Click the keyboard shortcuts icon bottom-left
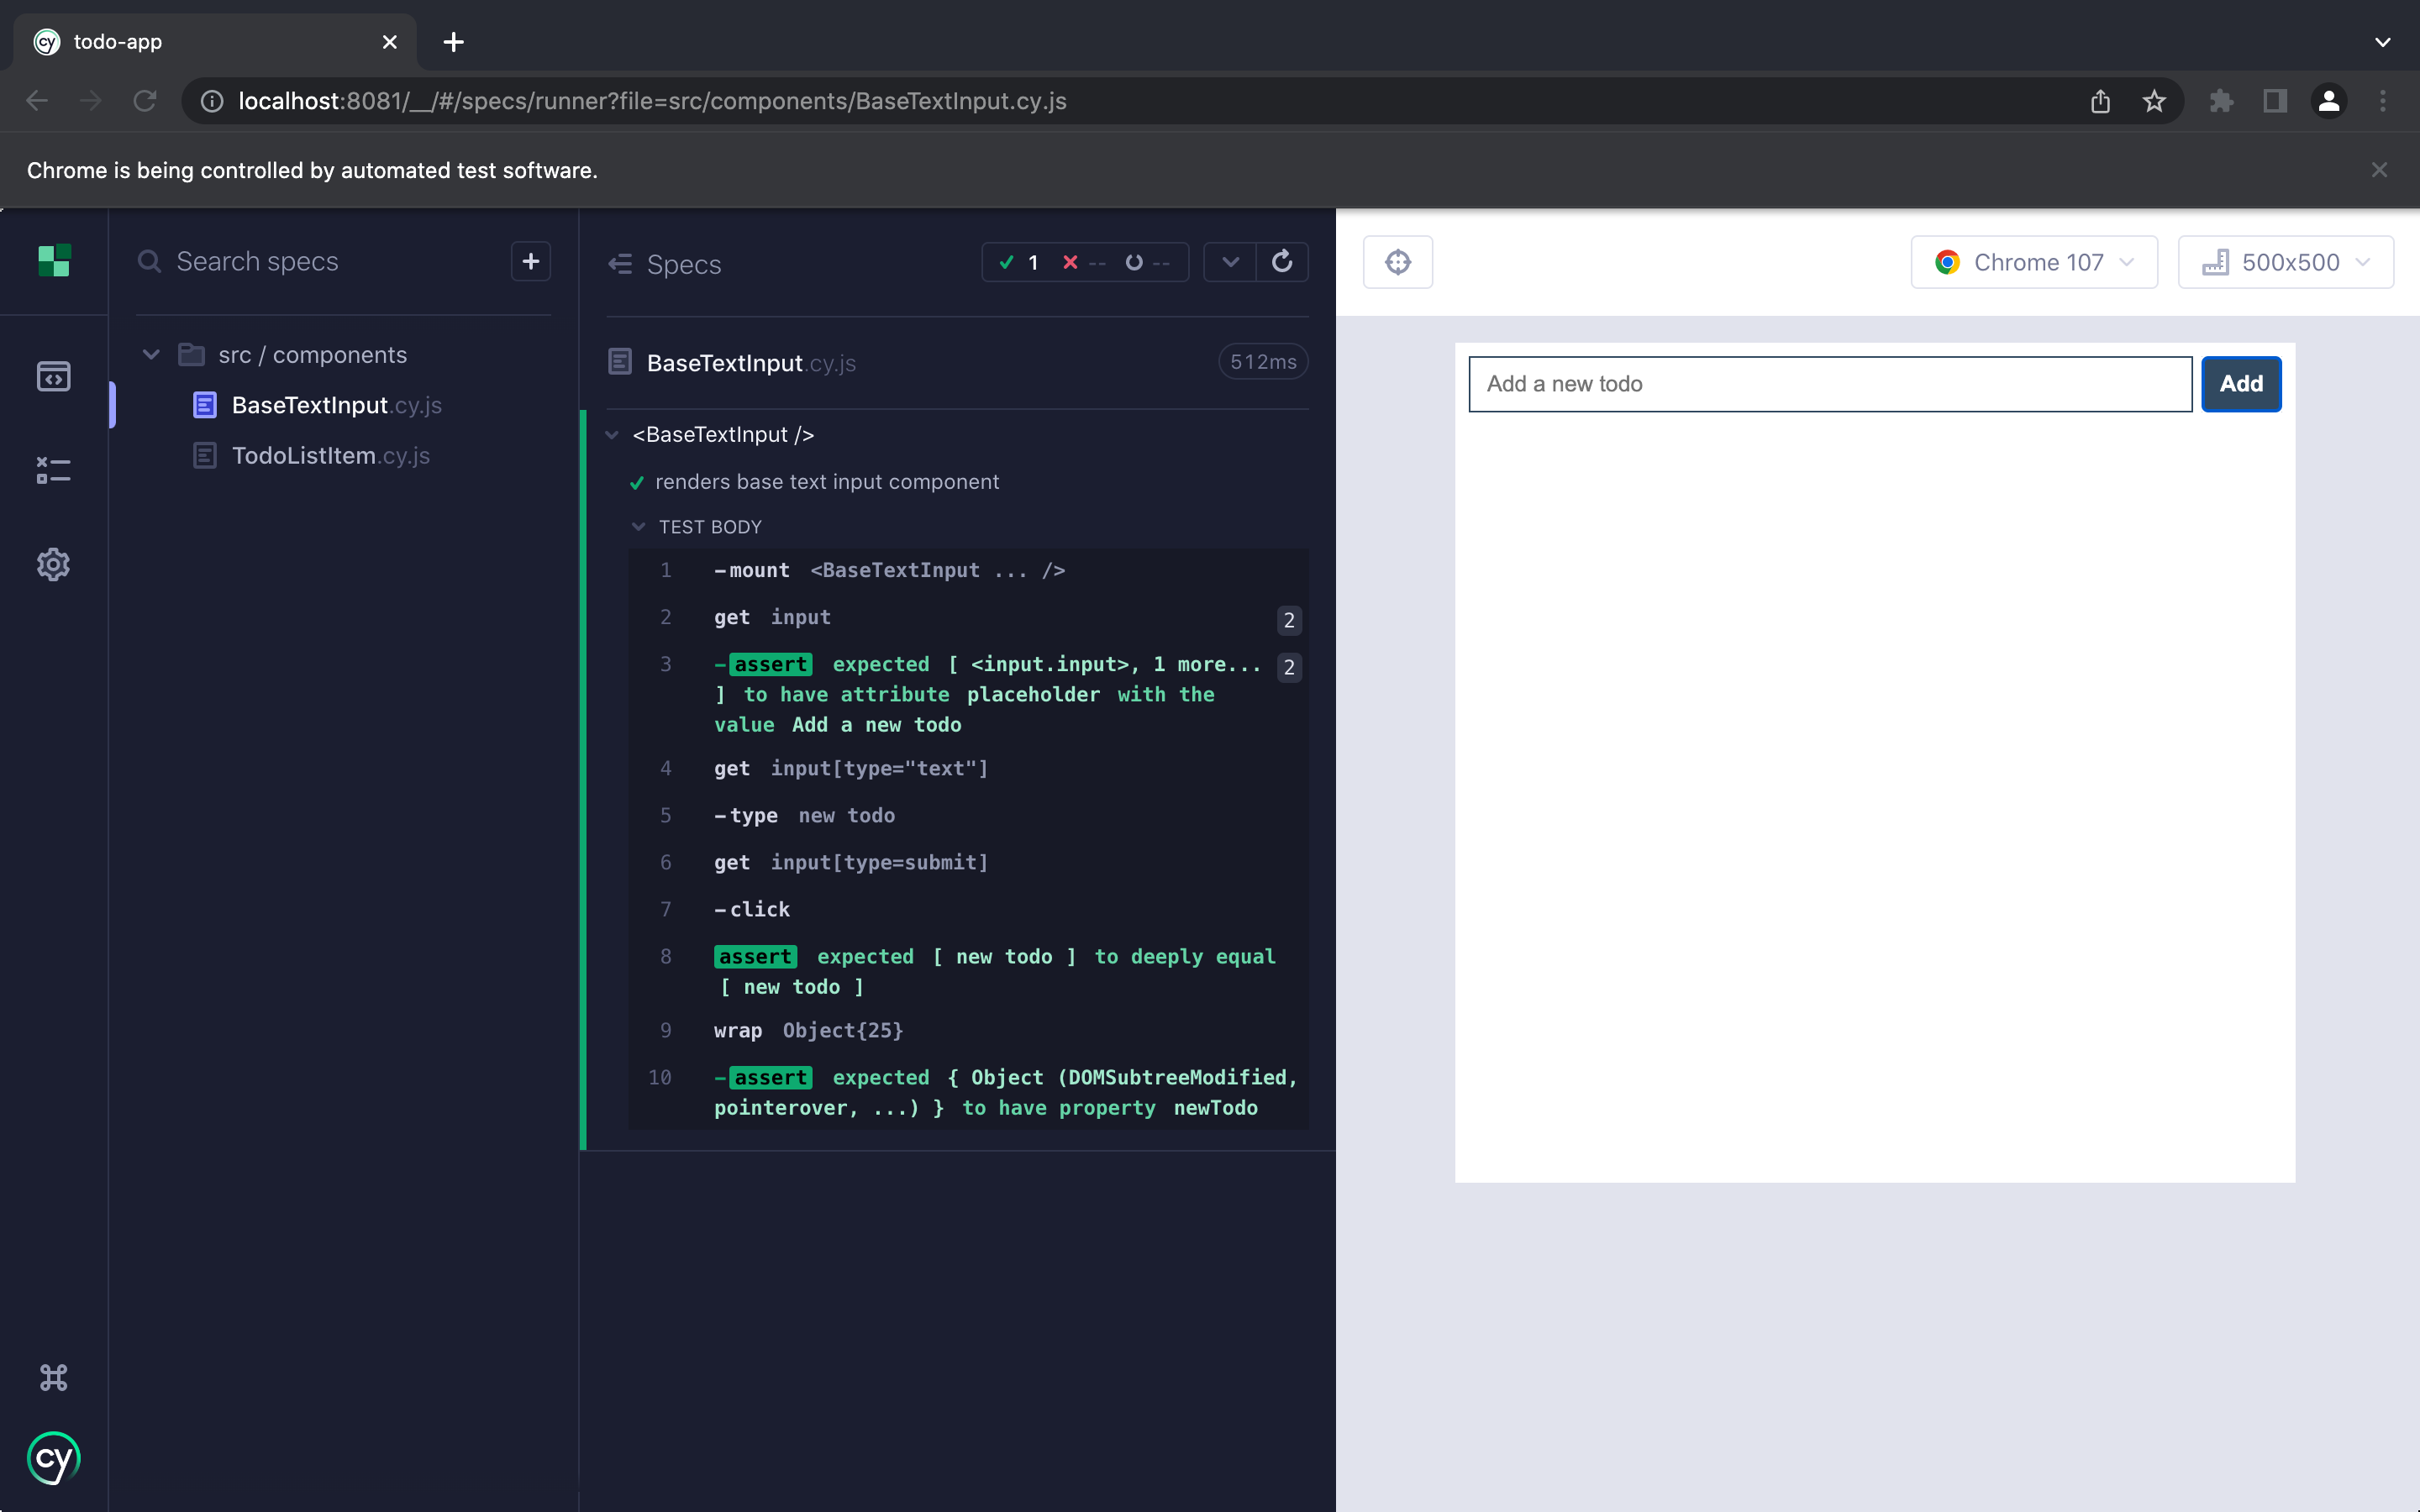The height and width of the screenshot is (1512, 2420). (x=52, y=1378)
